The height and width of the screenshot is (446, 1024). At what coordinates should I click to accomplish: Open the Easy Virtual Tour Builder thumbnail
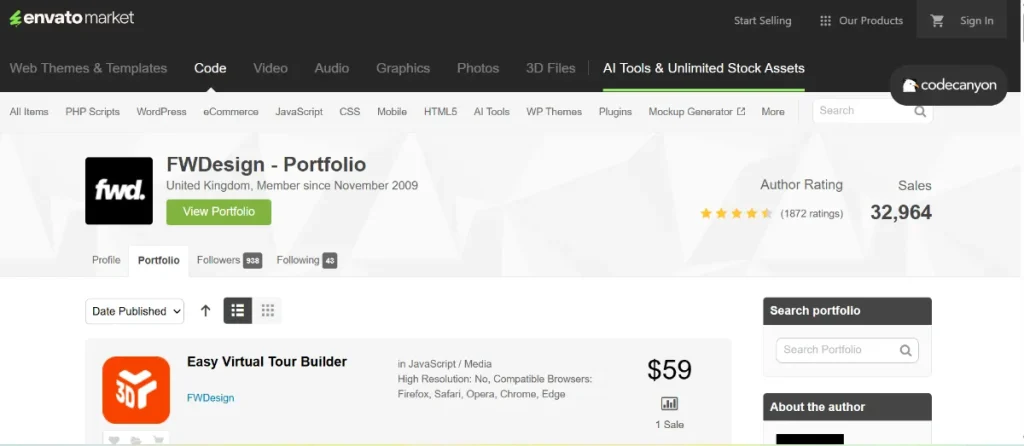[135, 390]
